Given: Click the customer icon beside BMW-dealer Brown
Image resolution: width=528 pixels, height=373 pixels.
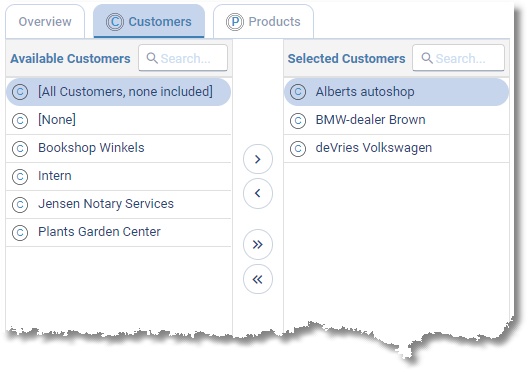Looking at the screenshot, I should tap(298, 121).
